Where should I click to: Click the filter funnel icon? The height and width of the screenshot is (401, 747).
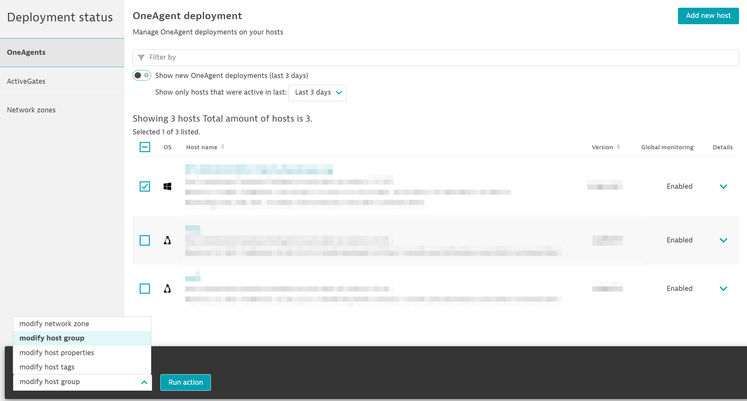(141, 57)
